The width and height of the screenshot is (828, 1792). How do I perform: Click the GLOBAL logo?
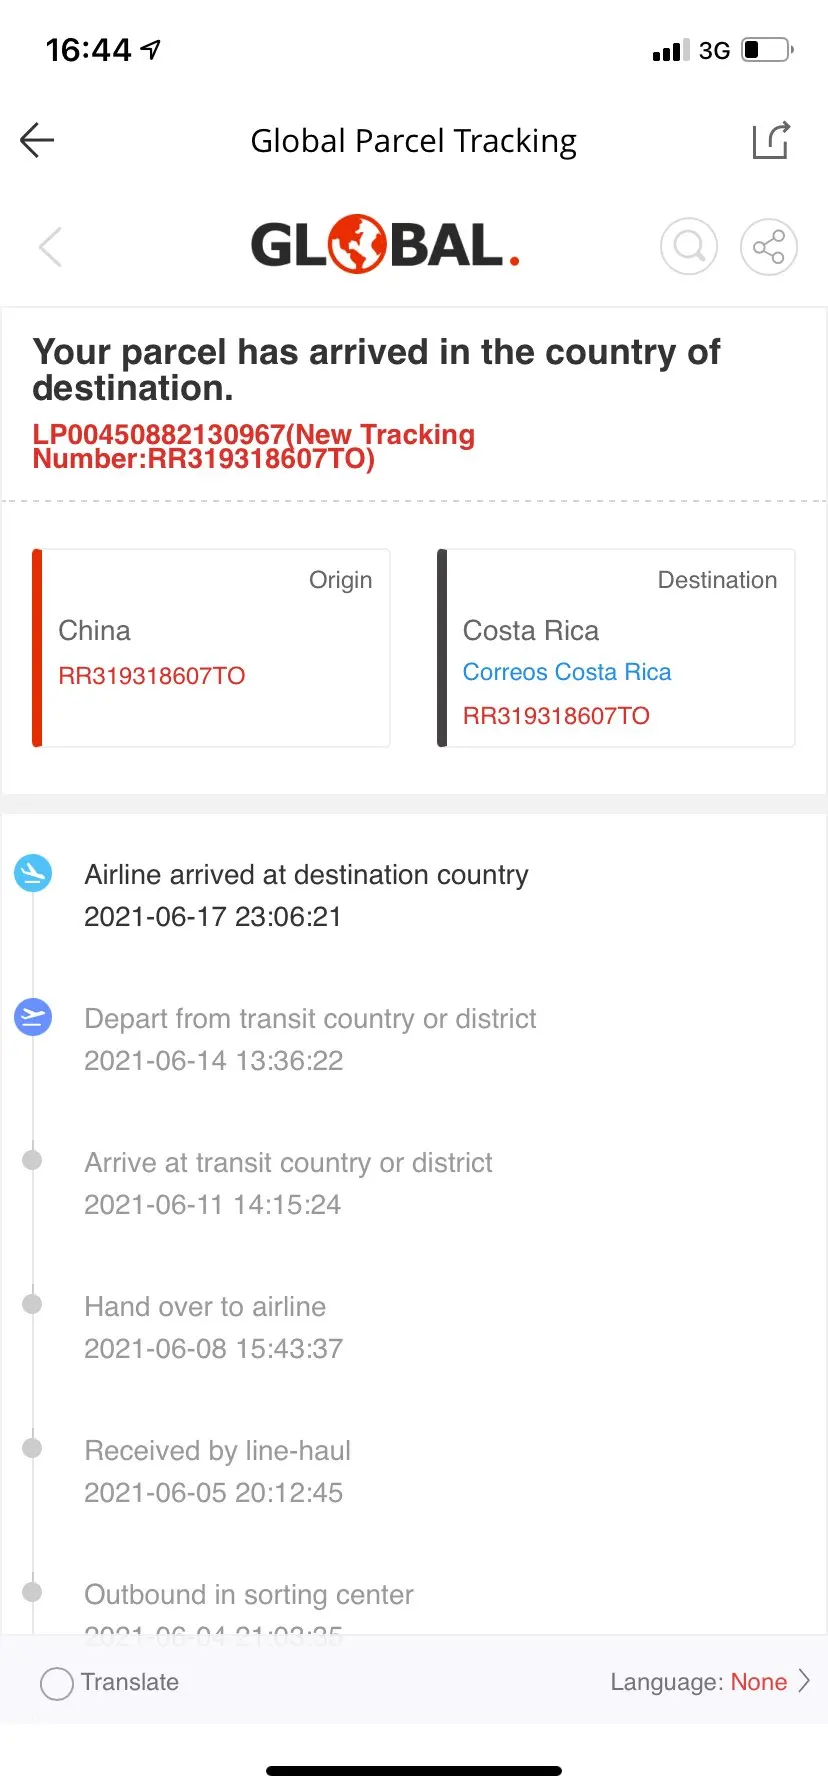(x=385, y=245)
